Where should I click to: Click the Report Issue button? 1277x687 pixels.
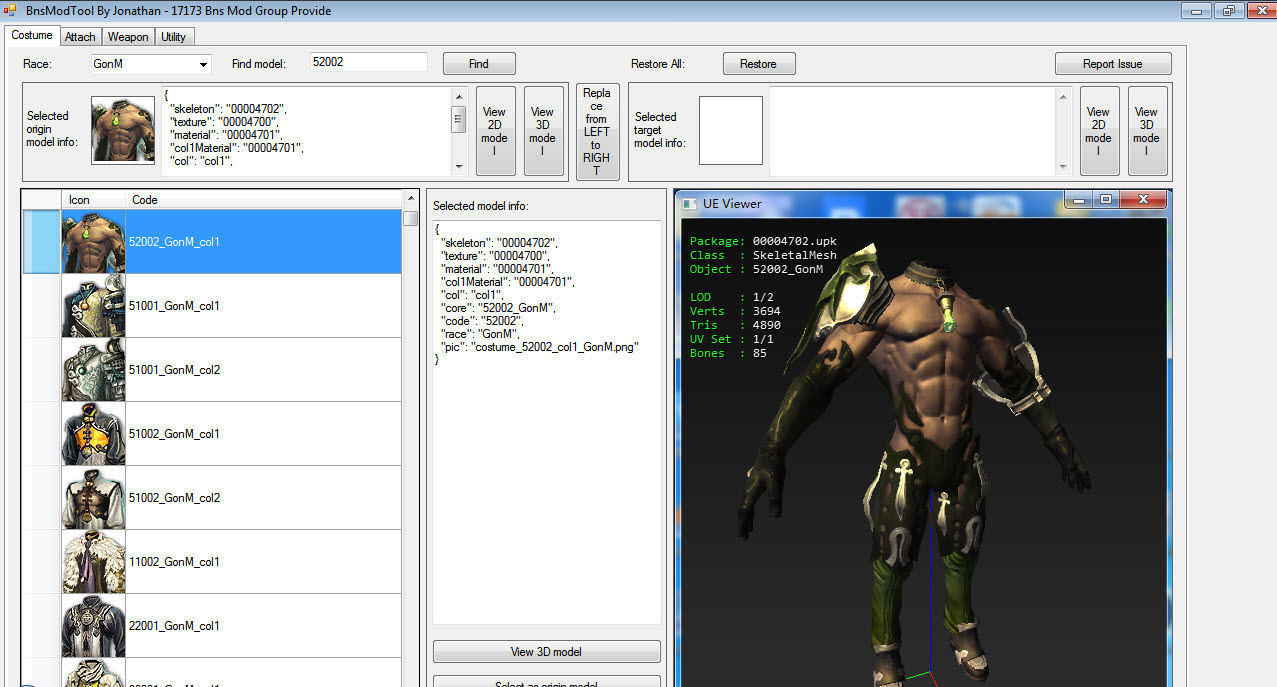1113,64
